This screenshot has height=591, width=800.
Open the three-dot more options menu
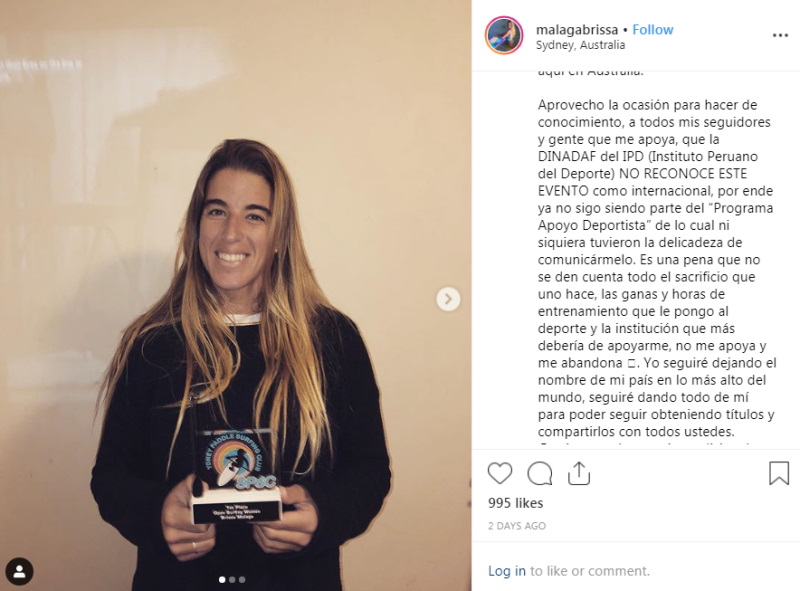[780, 35]
